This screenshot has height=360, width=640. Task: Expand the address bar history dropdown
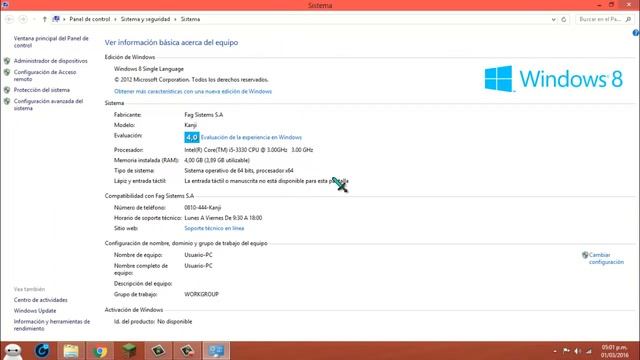coord(553,19)
